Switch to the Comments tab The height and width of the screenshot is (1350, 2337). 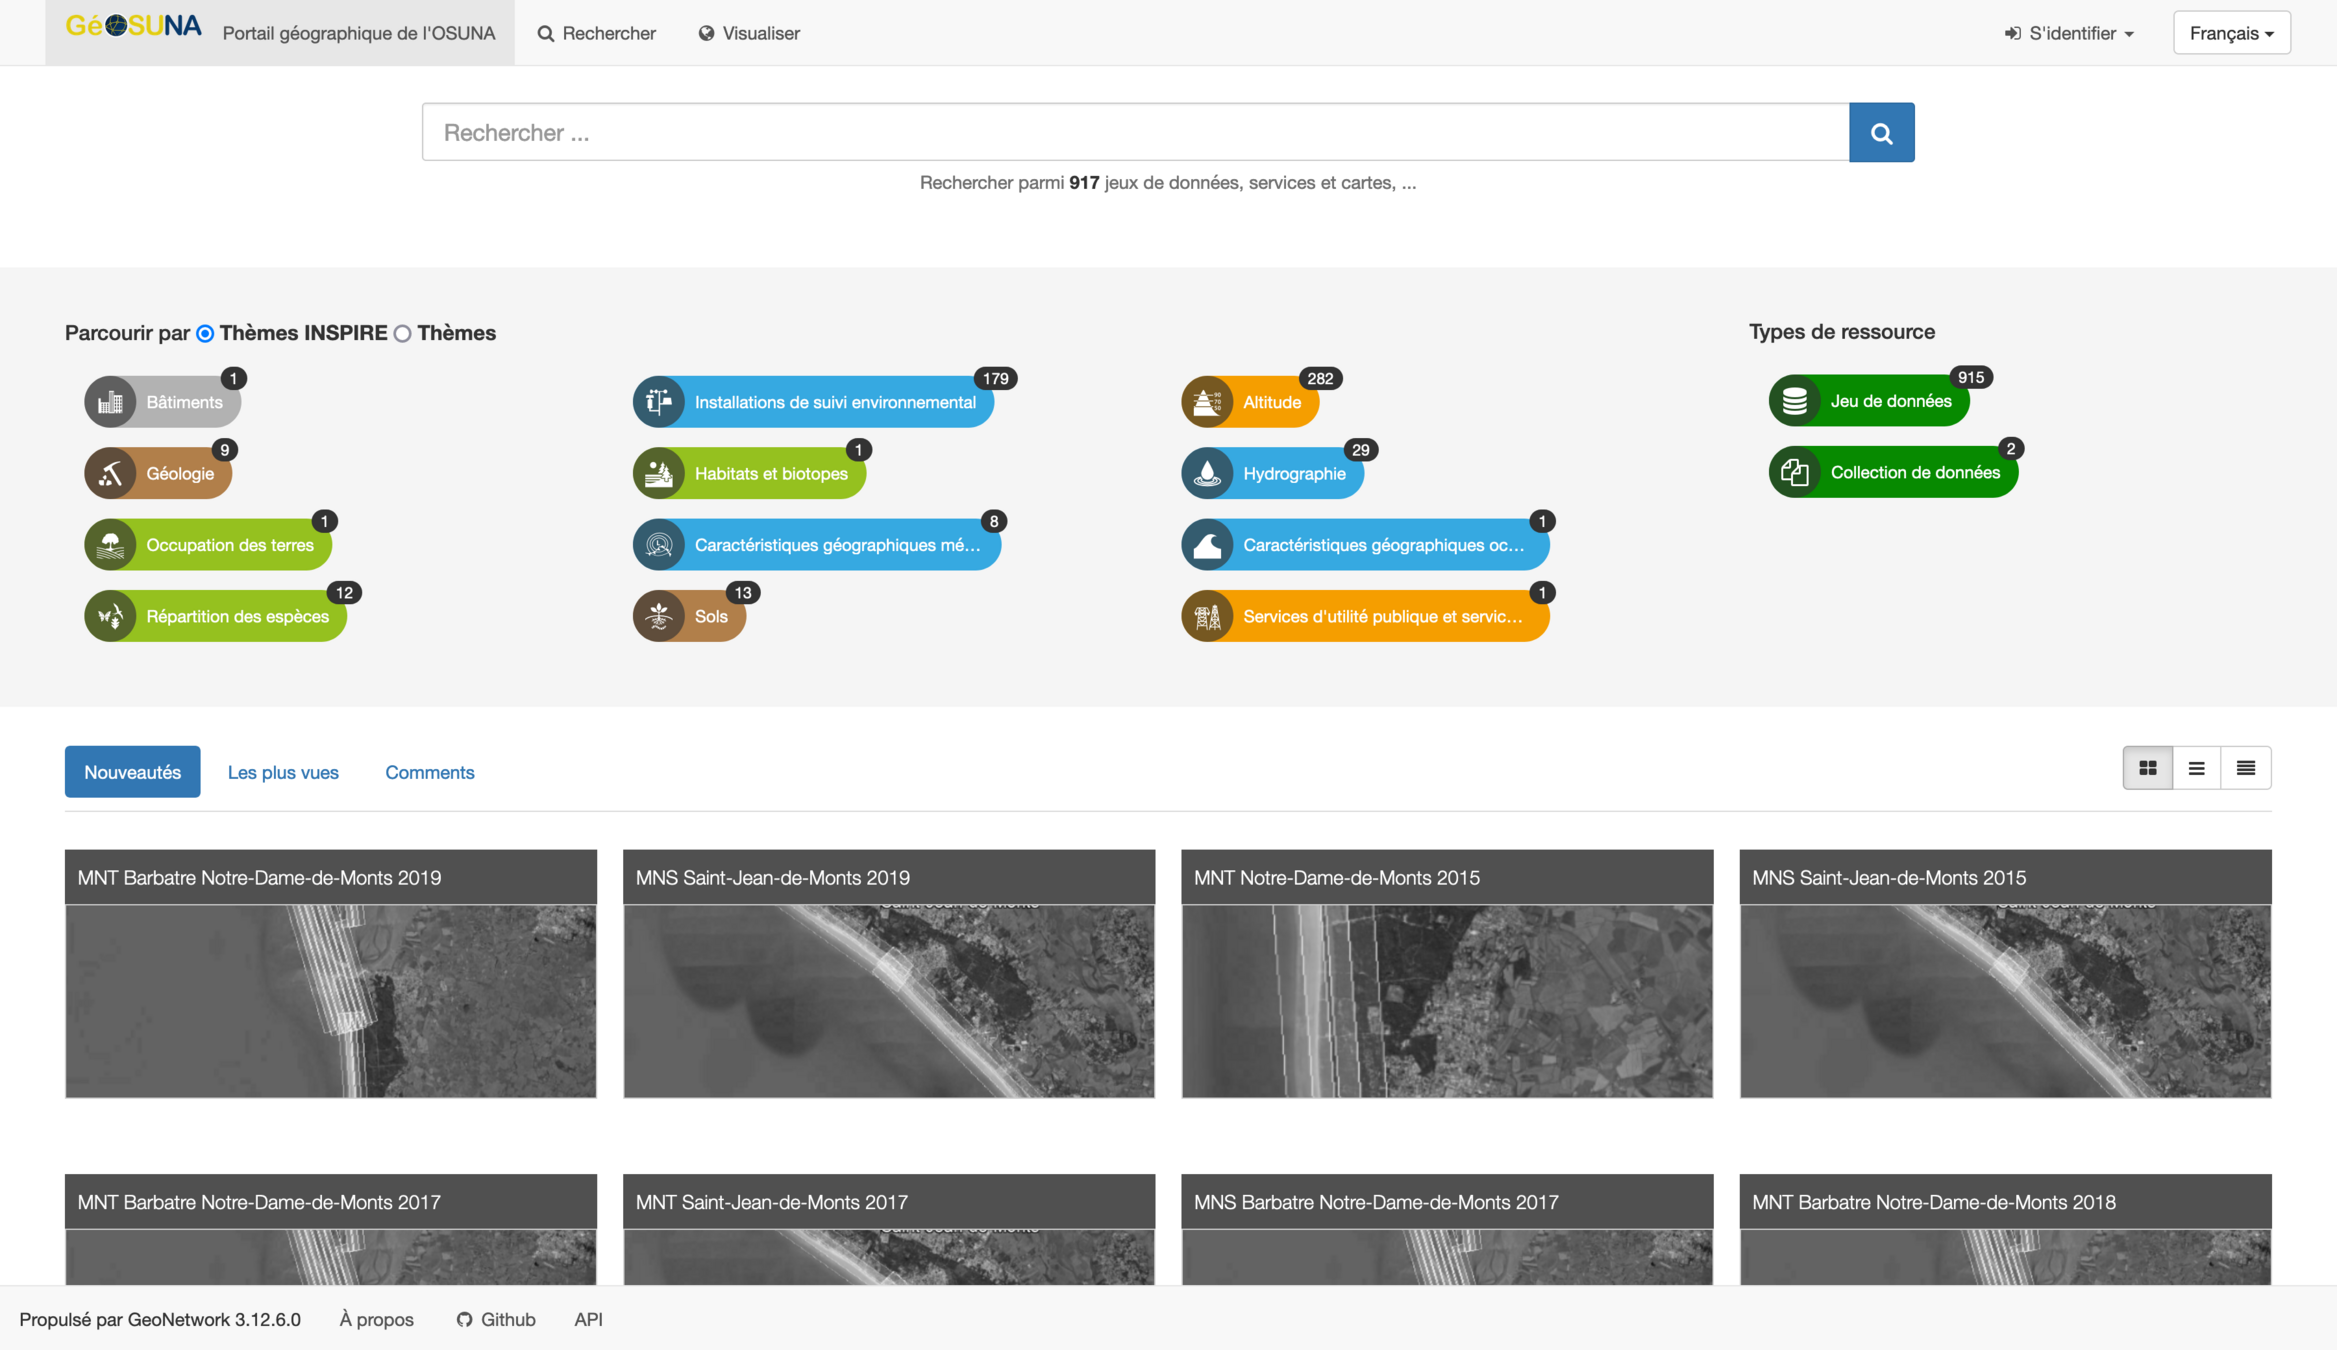(x=429, y=772)
